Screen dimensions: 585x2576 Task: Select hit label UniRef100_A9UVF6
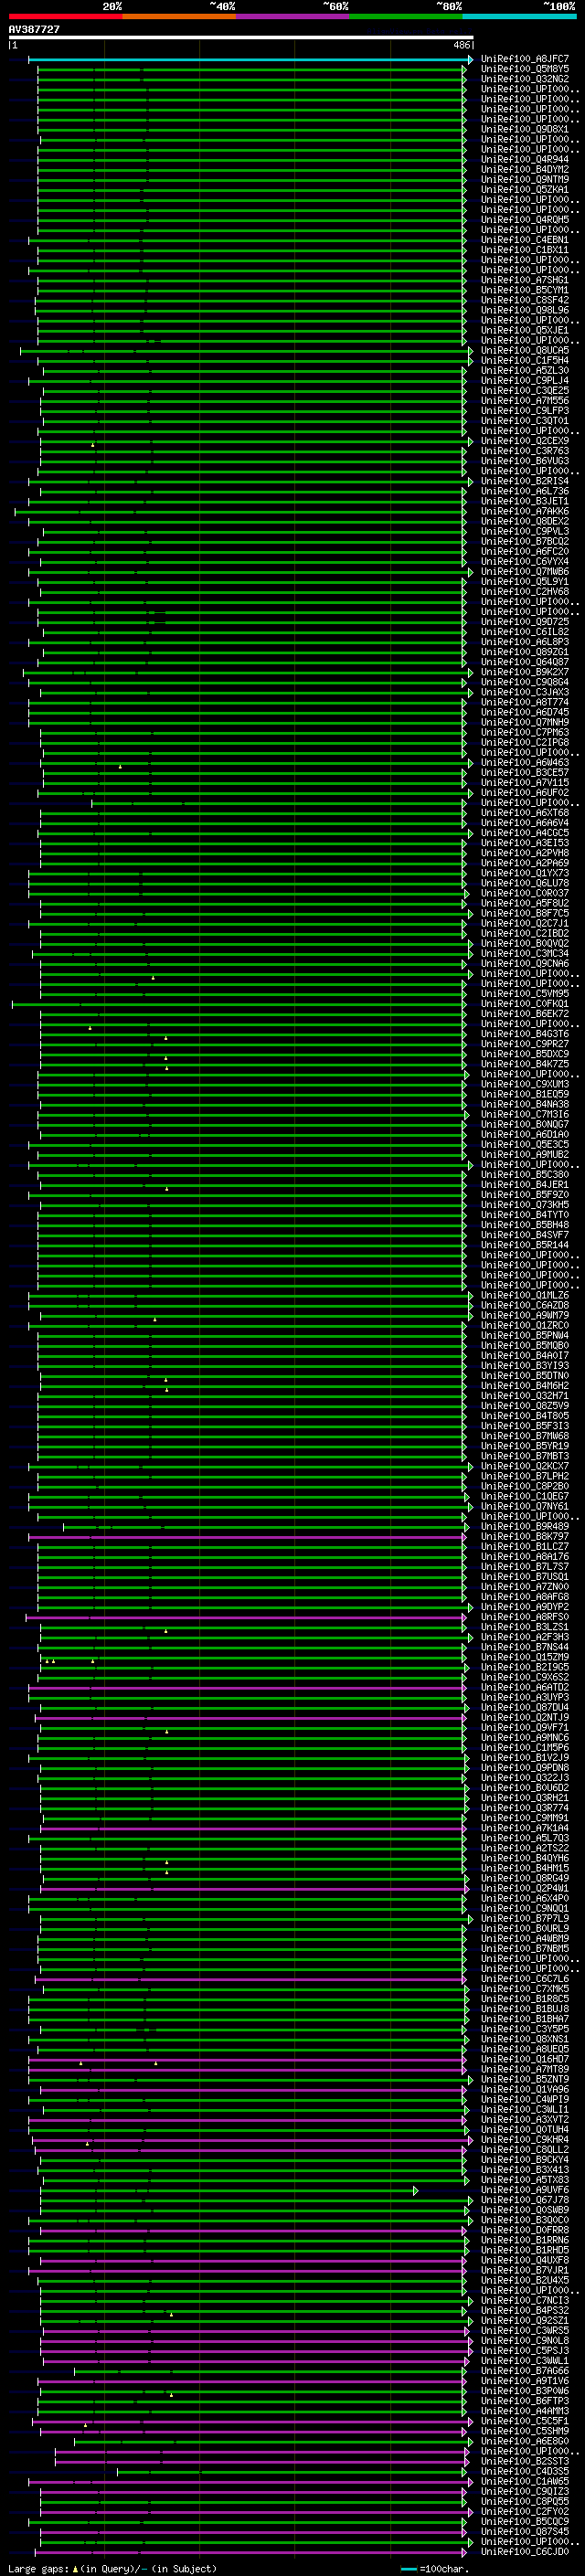pos(525,2190)
